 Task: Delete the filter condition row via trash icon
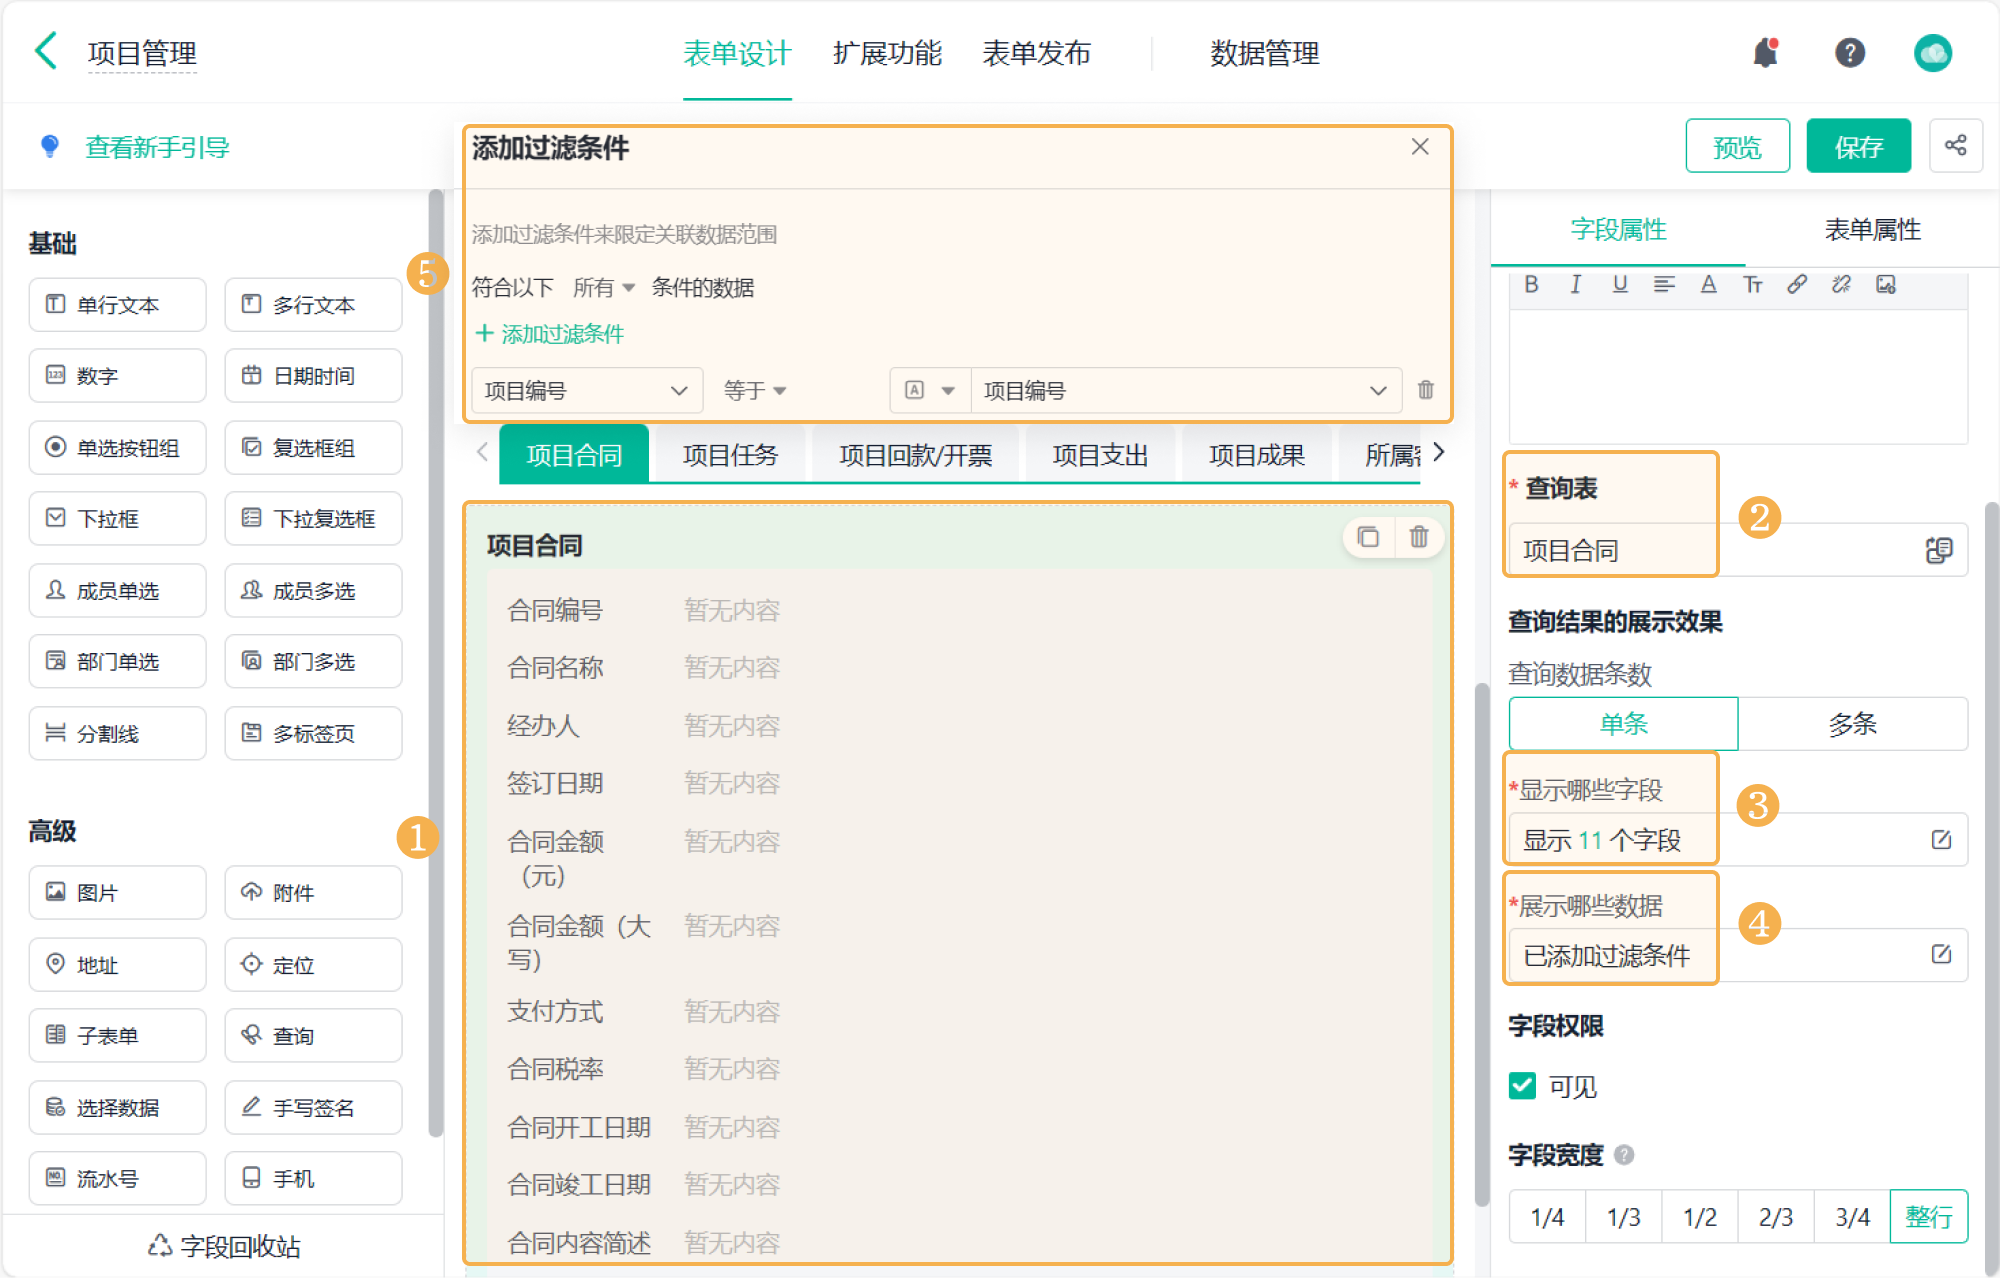pyautogui.click(x=1425, y=390)
